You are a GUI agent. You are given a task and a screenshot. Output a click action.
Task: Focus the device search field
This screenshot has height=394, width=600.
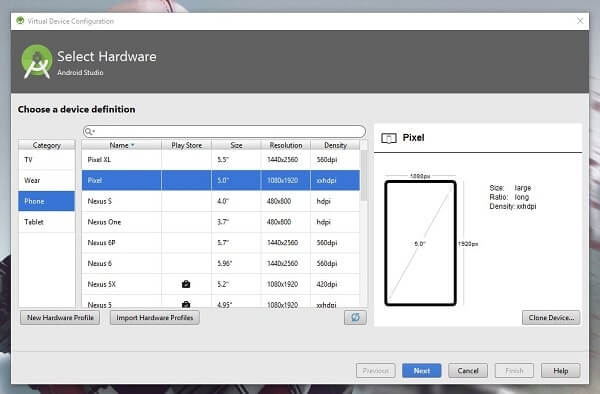(x=224, y=132)
